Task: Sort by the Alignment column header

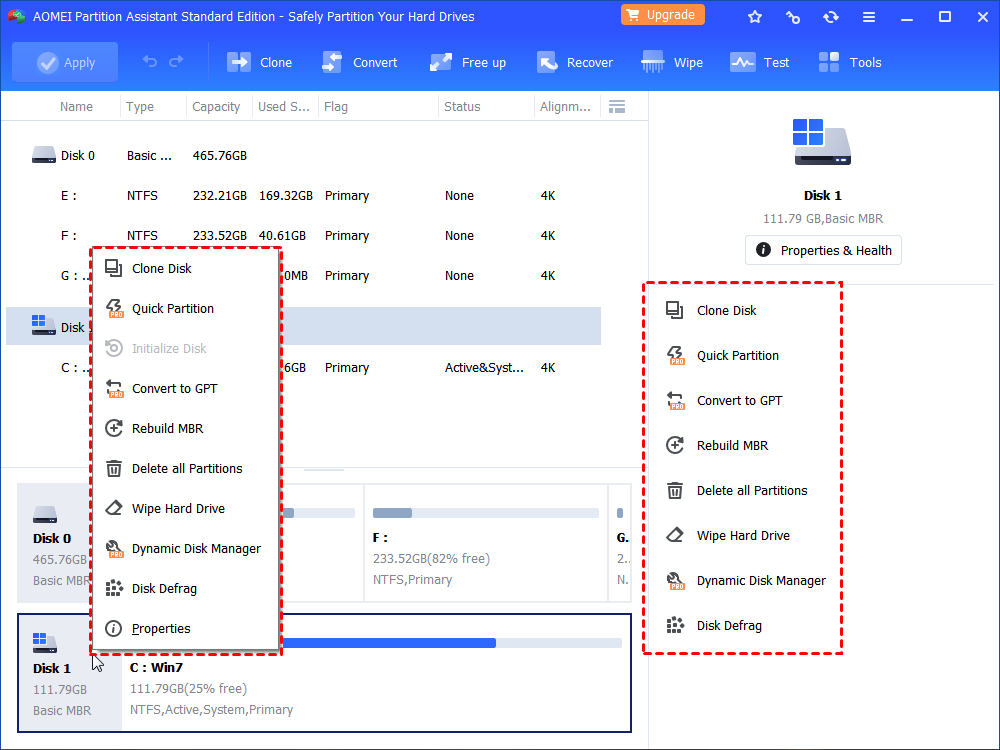Action: tap(565, 107)
